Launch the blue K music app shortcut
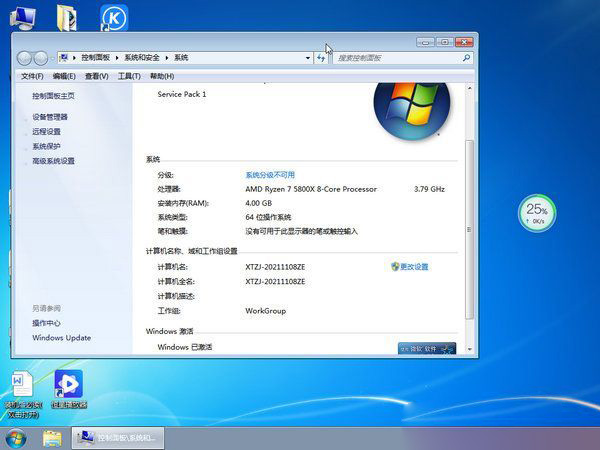Viewport: 600px width, 450px height. click(x=114, y=18)
